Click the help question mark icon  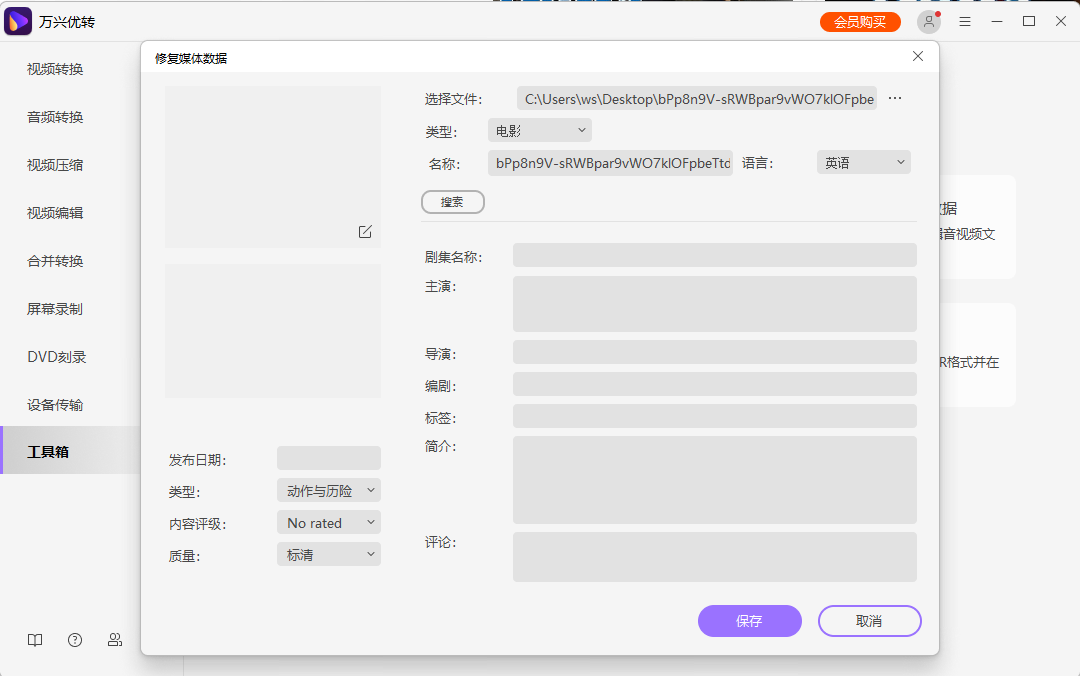pos(75,640)
